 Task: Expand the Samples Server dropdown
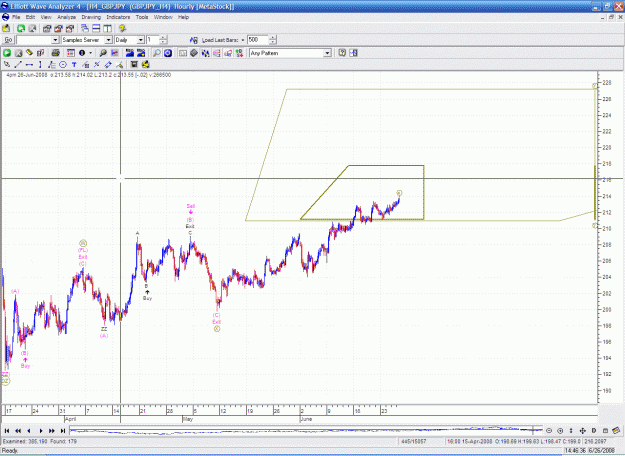(108, 40)
